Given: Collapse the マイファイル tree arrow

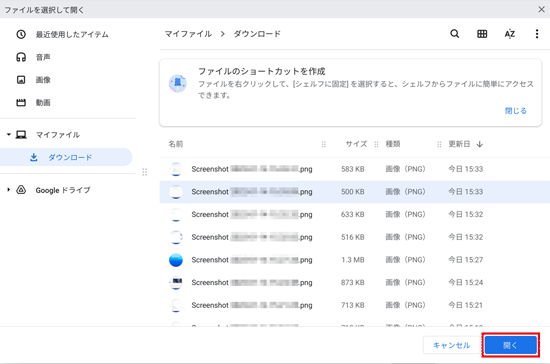Looking at the screenshot, I should (9, 135).
